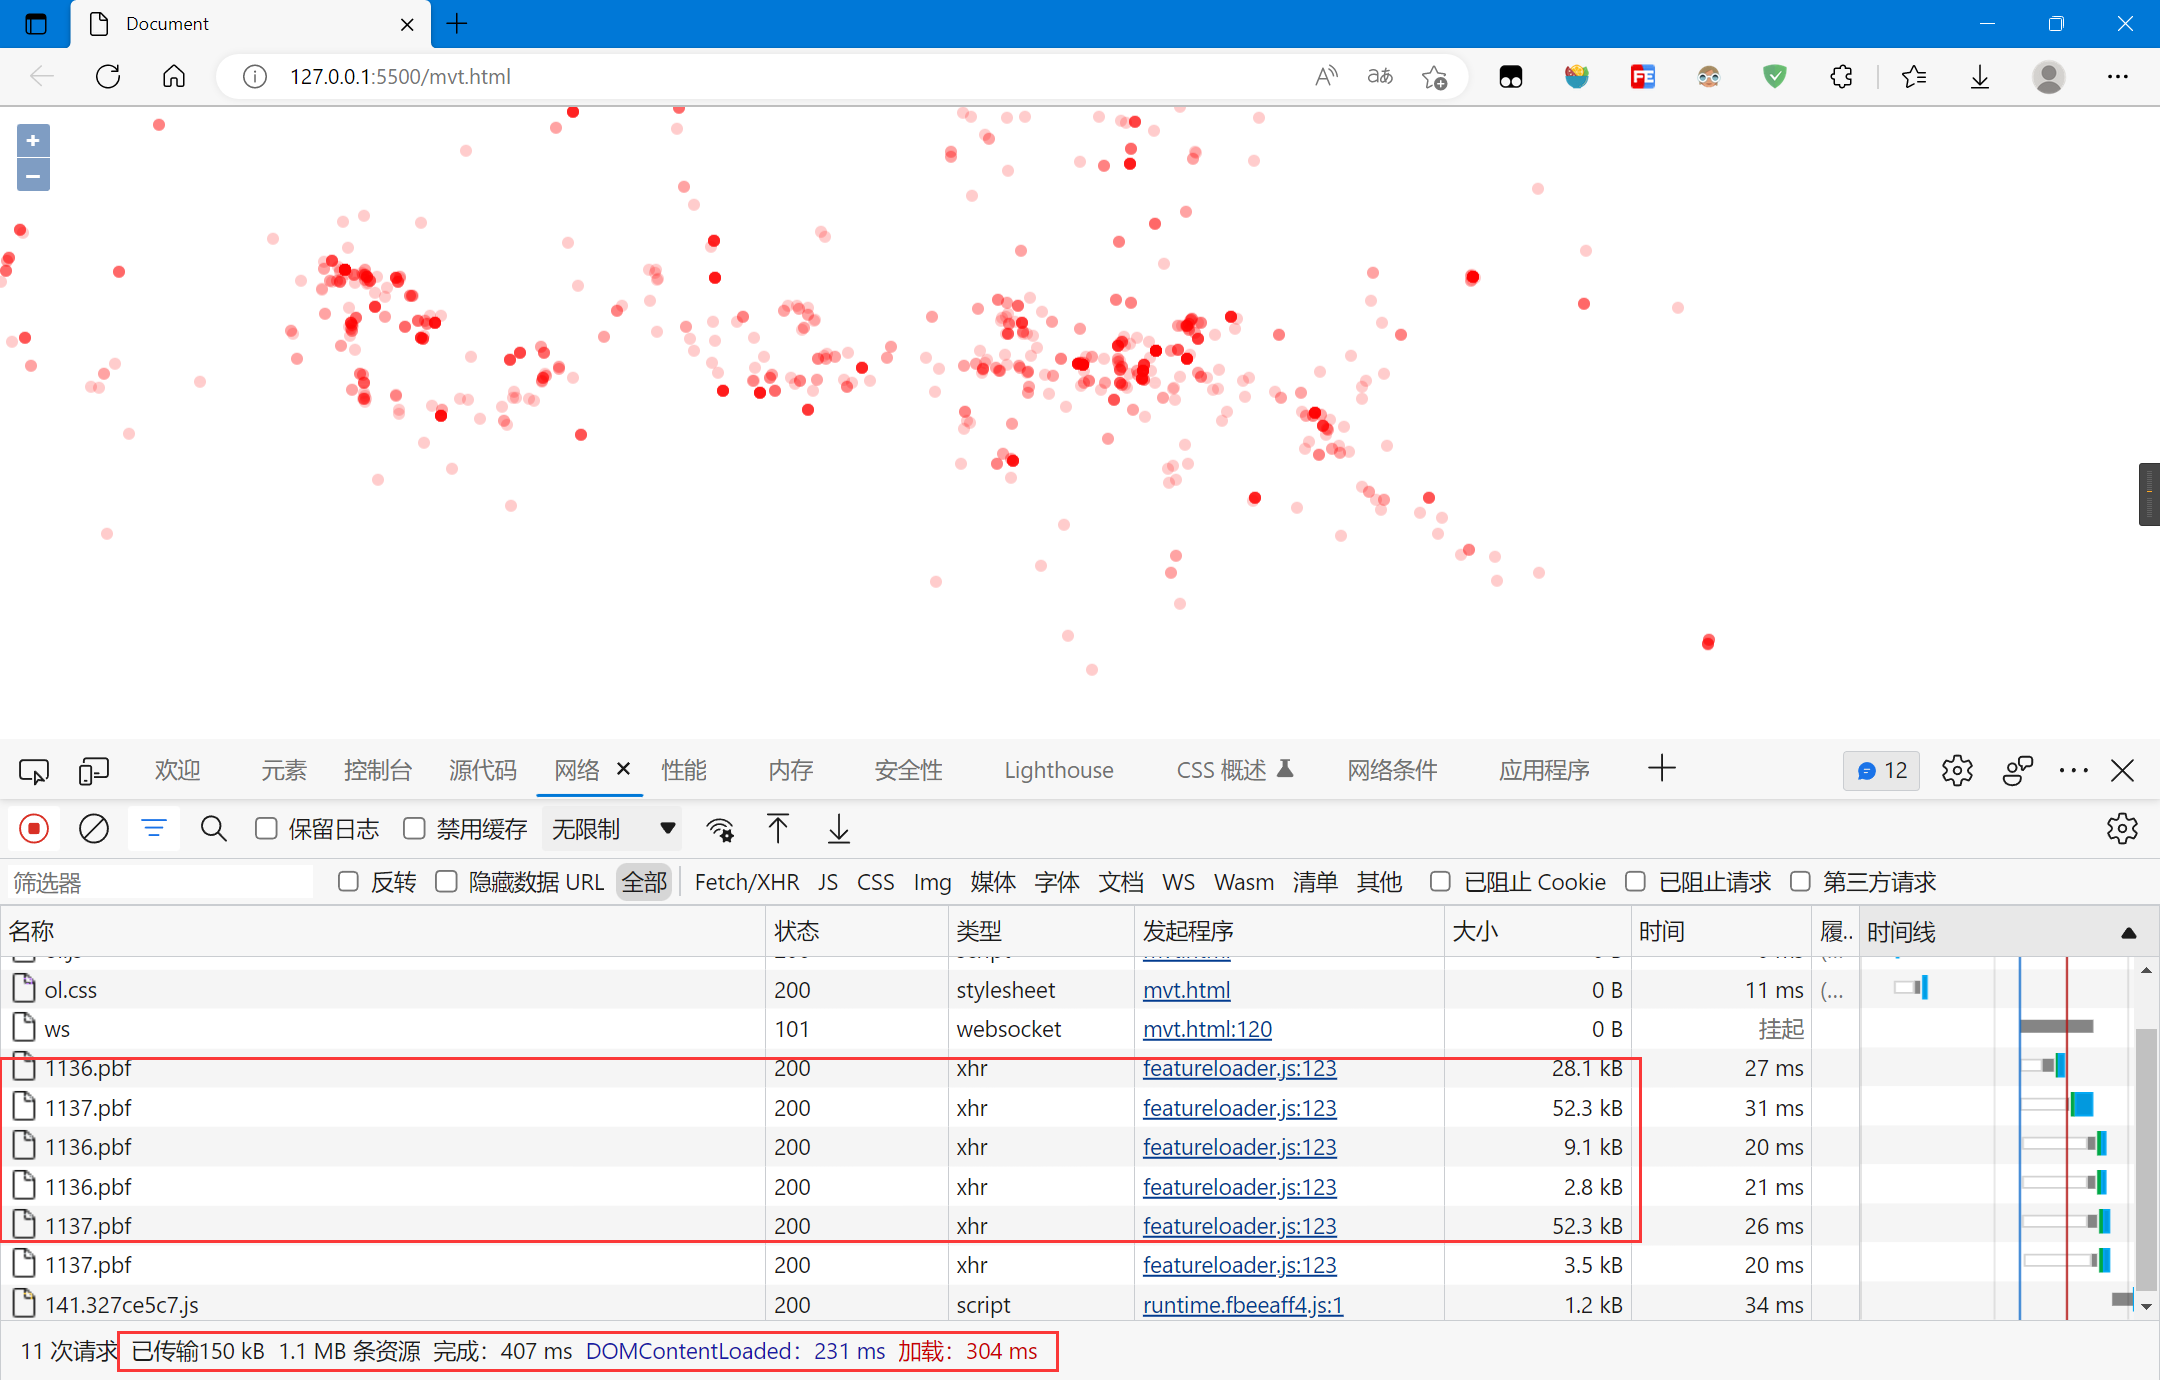Add this page to favorites
This screenshot has height=1380, width=2160.
click(x=1434, y=77)
